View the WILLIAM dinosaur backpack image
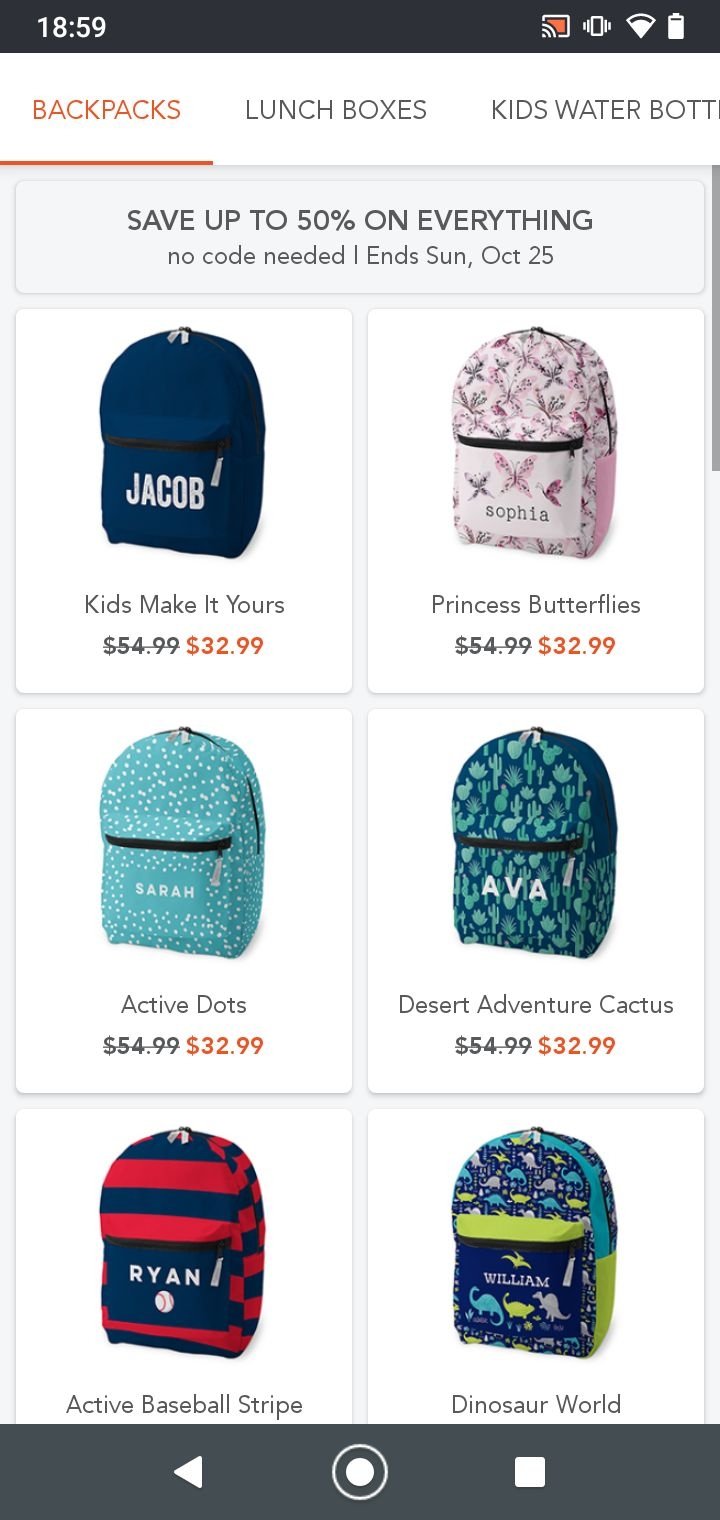 535,1243
